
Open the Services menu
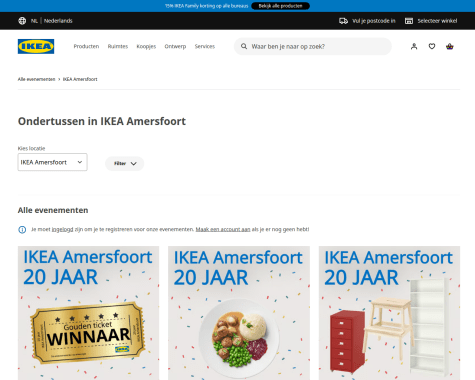205,46
